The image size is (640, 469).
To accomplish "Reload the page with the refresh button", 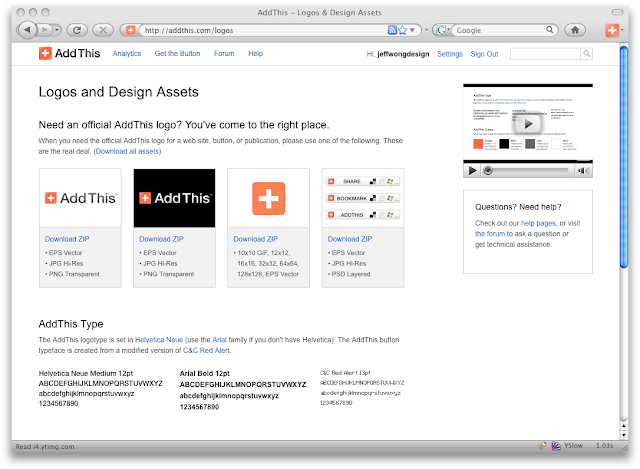I will pyautogui.click(x=76, y=30).
